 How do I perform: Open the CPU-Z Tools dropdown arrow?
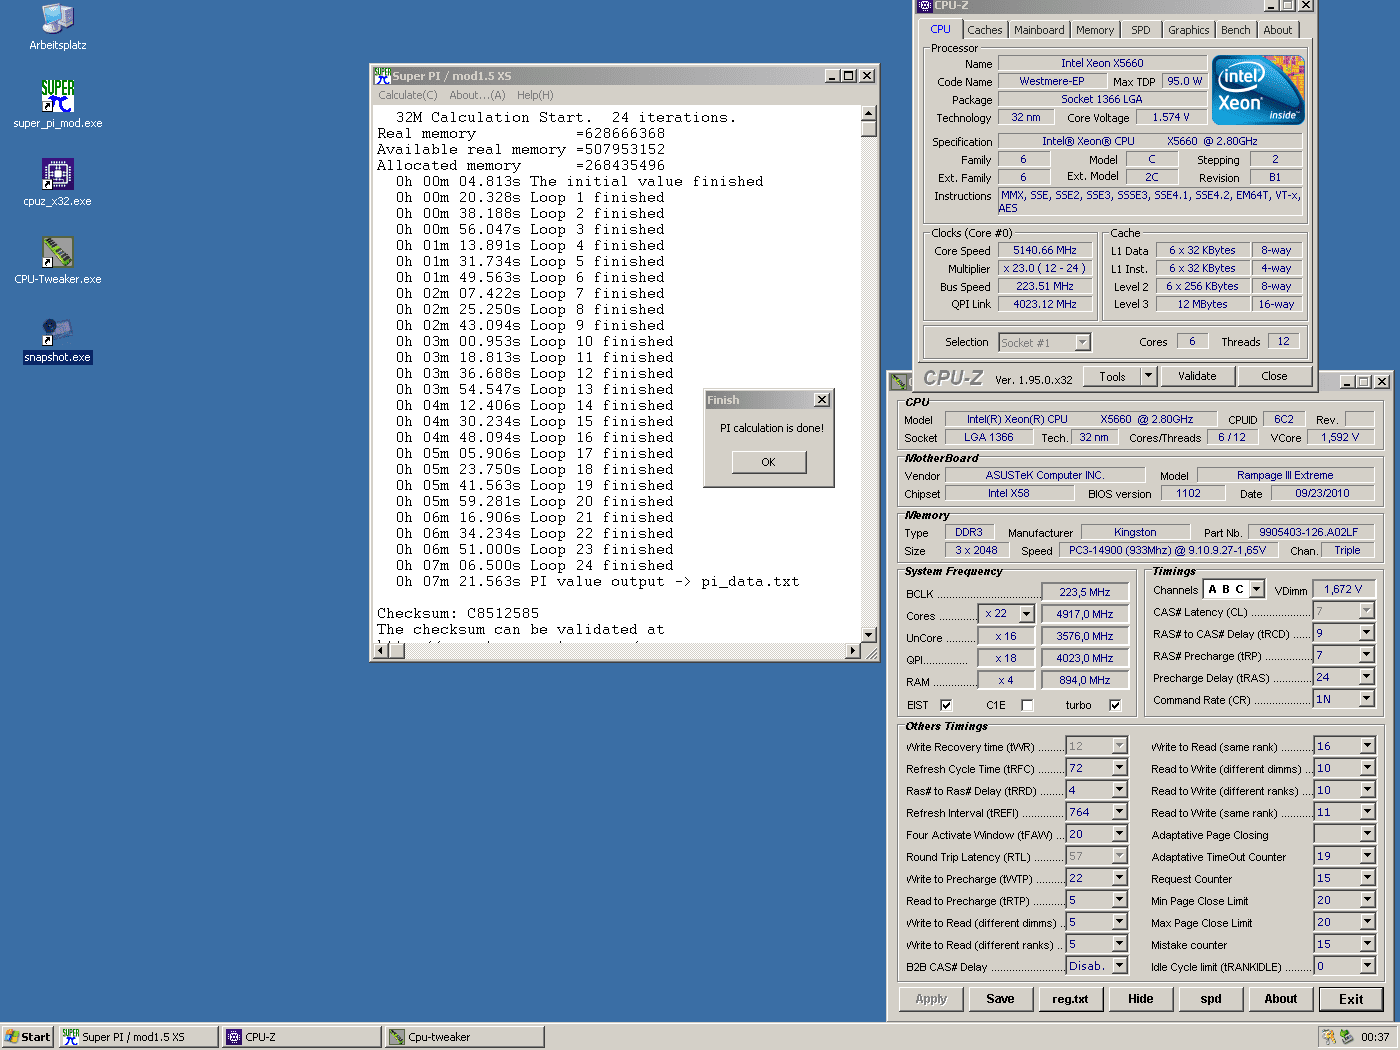[x=1148, y=376]
